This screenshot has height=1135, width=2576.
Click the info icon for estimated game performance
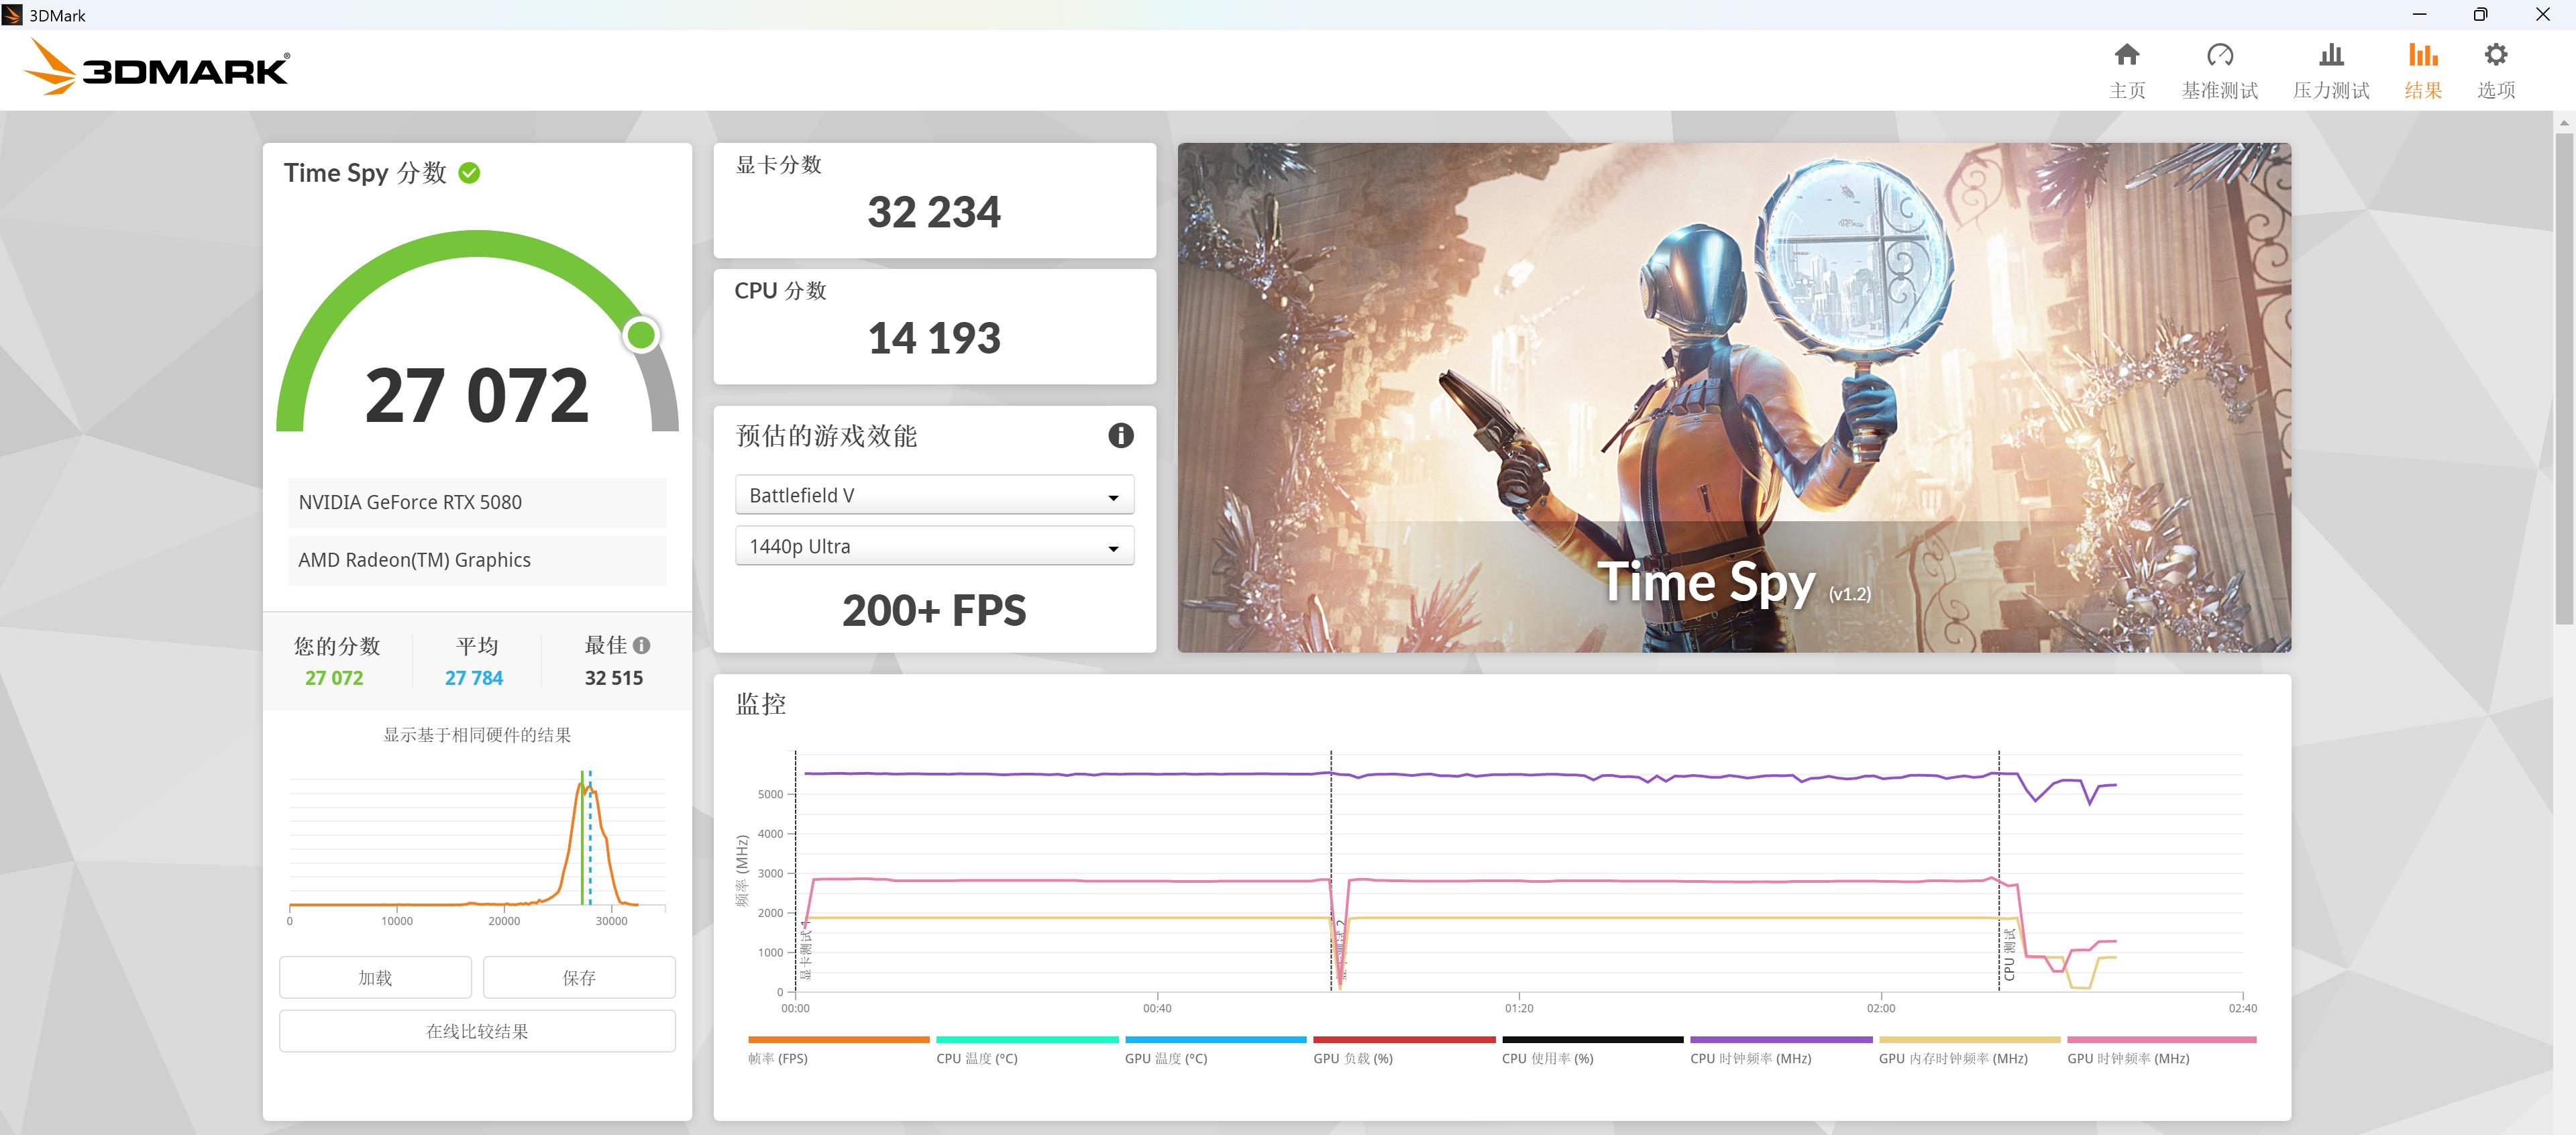click(1120, 435)
